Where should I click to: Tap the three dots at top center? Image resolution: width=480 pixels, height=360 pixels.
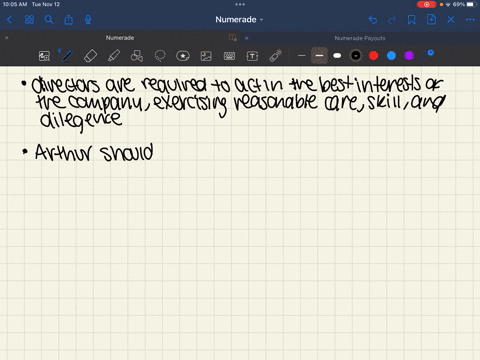tap(240, 4)
